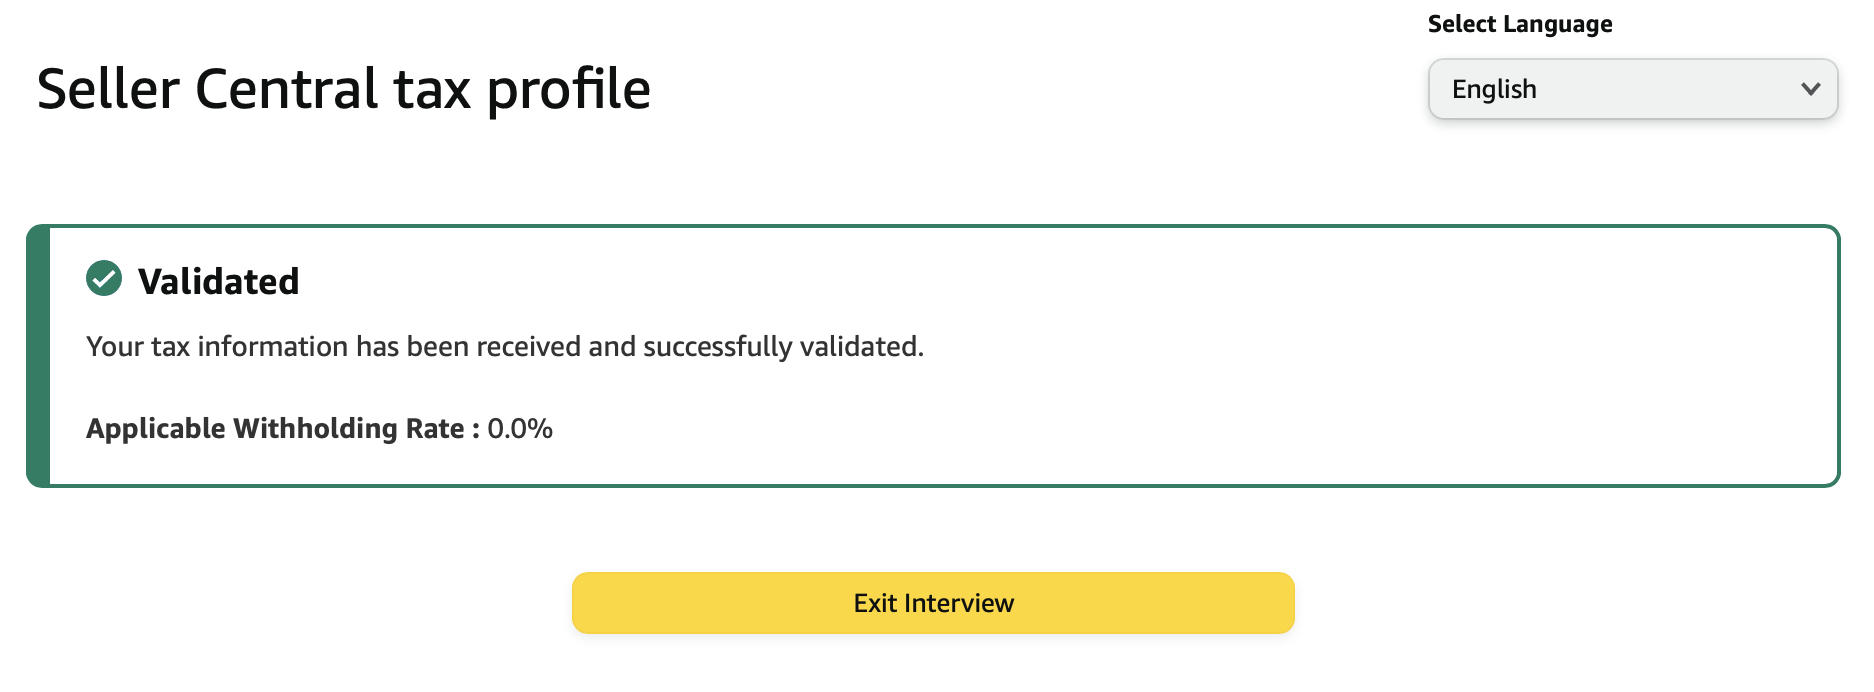The height and width of the screenshot is (692, 1874).
Task: Click the Validated heading text
Action: click(218, 282)
